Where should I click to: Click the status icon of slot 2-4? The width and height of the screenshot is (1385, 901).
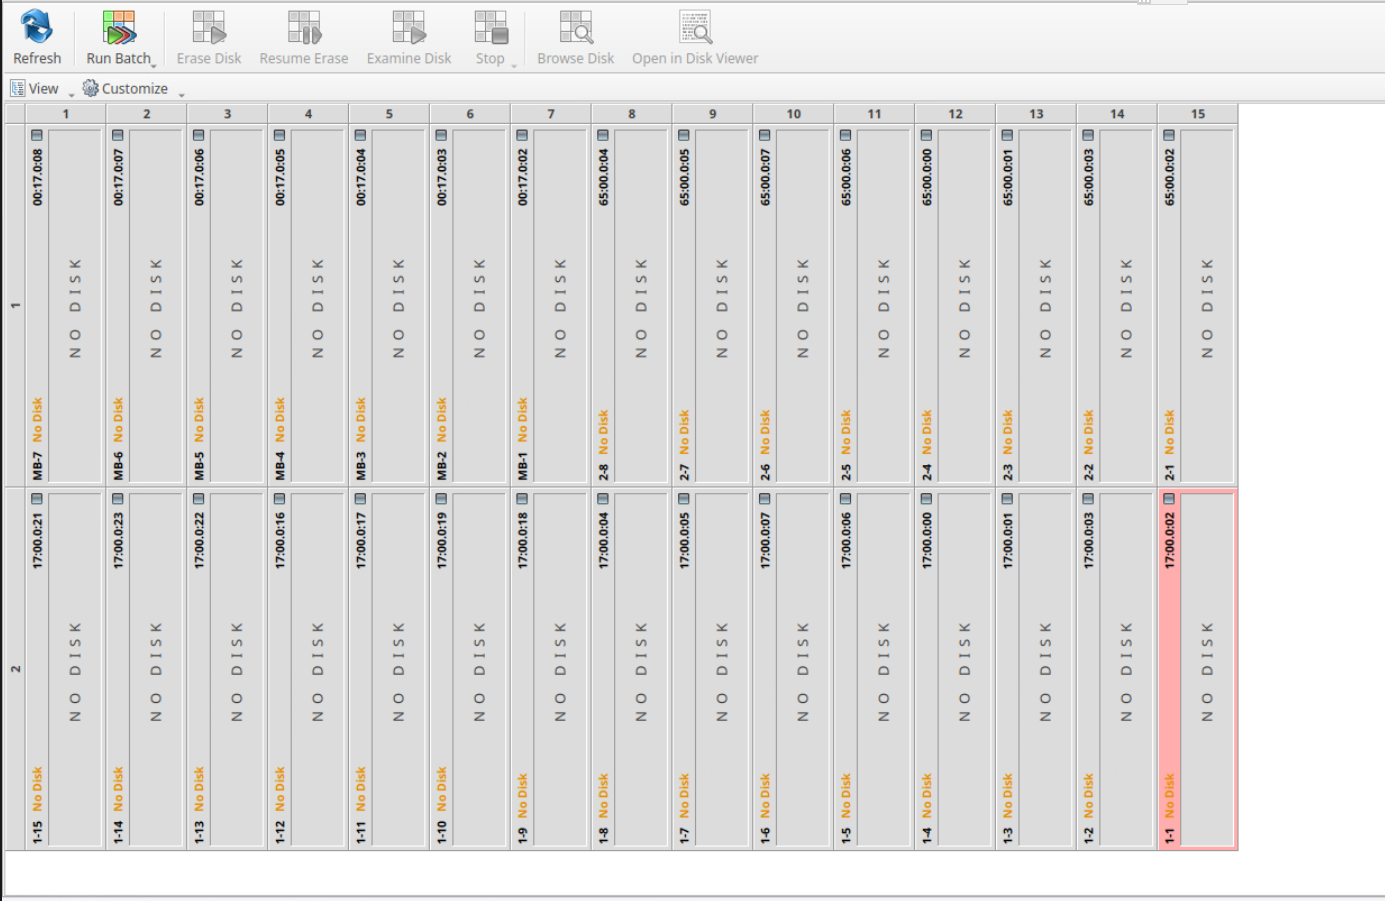click(x=927, y=135)
